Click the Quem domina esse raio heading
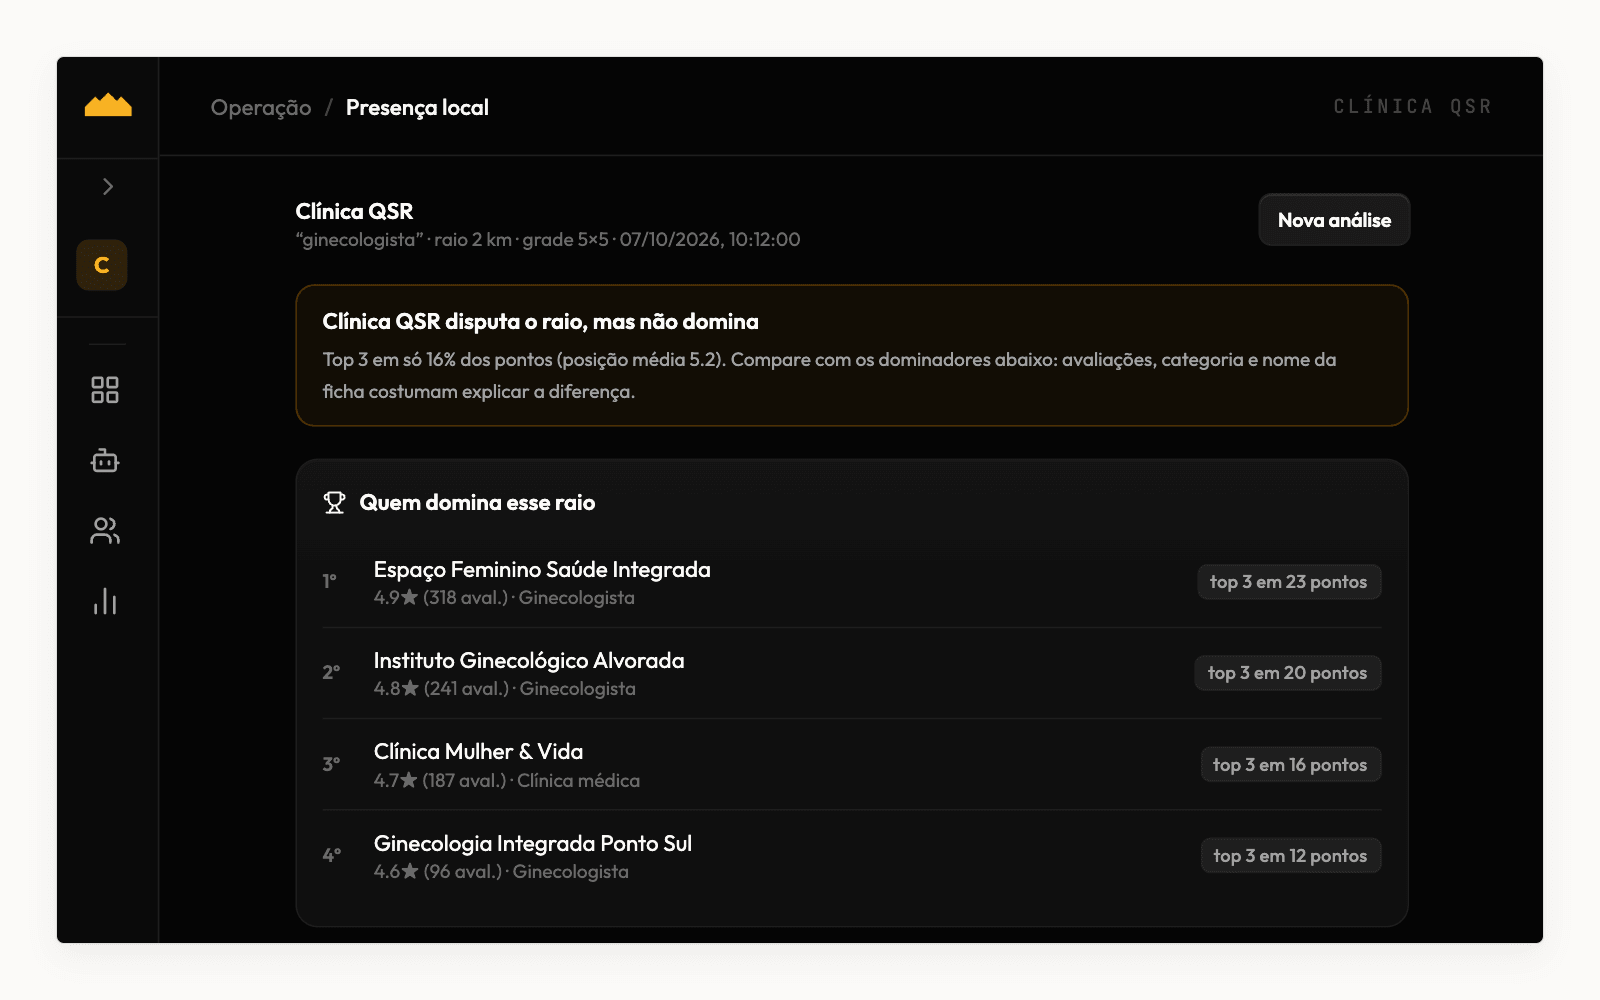Image resolution: width=1600 pixels, height=1000 pixels. tap(477, 503)
